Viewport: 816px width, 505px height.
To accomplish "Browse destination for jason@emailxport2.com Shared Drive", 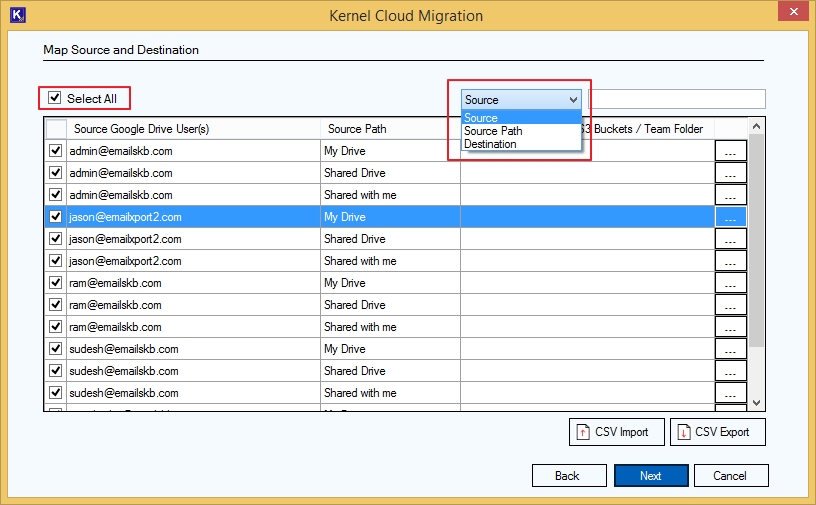I will (x=731, y=239).
